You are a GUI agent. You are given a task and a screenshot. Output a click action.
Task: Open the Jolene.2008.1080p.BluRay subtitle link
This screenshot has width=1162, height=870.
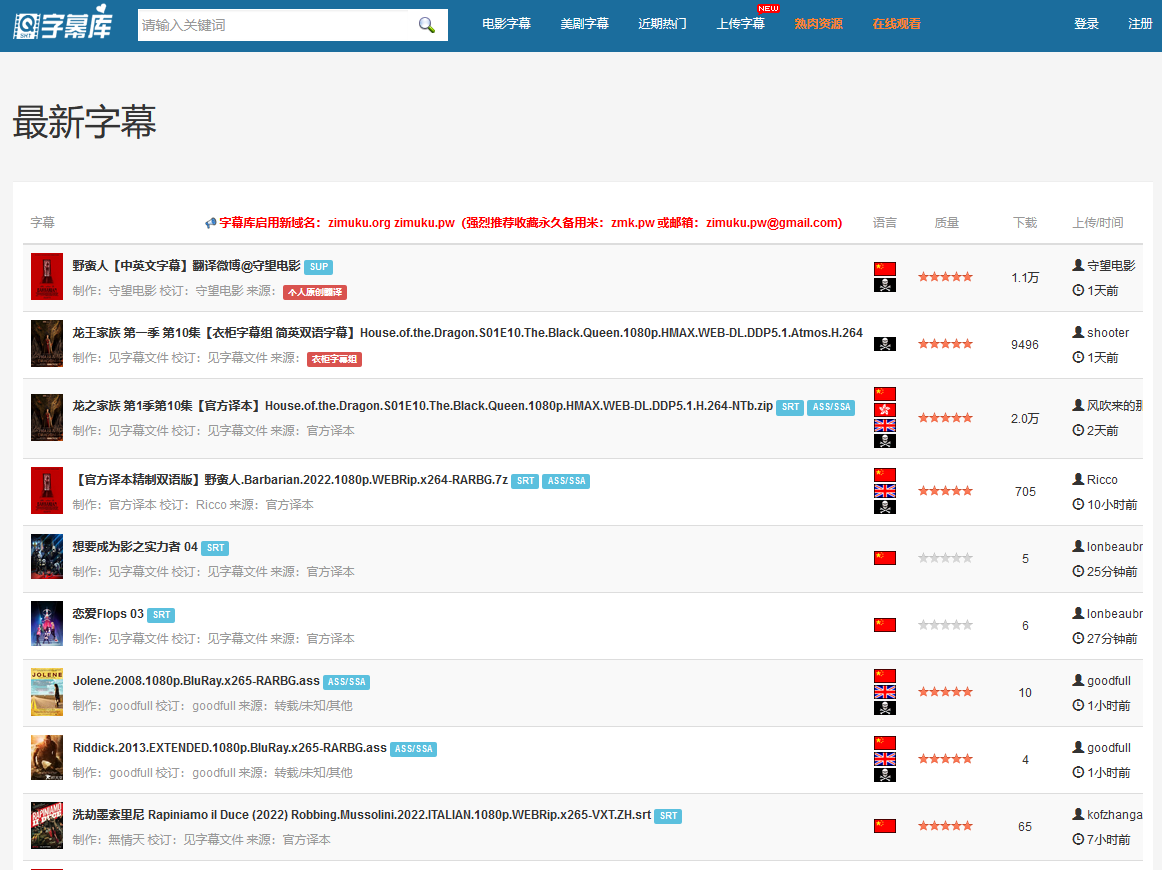[x=196, y=680]
